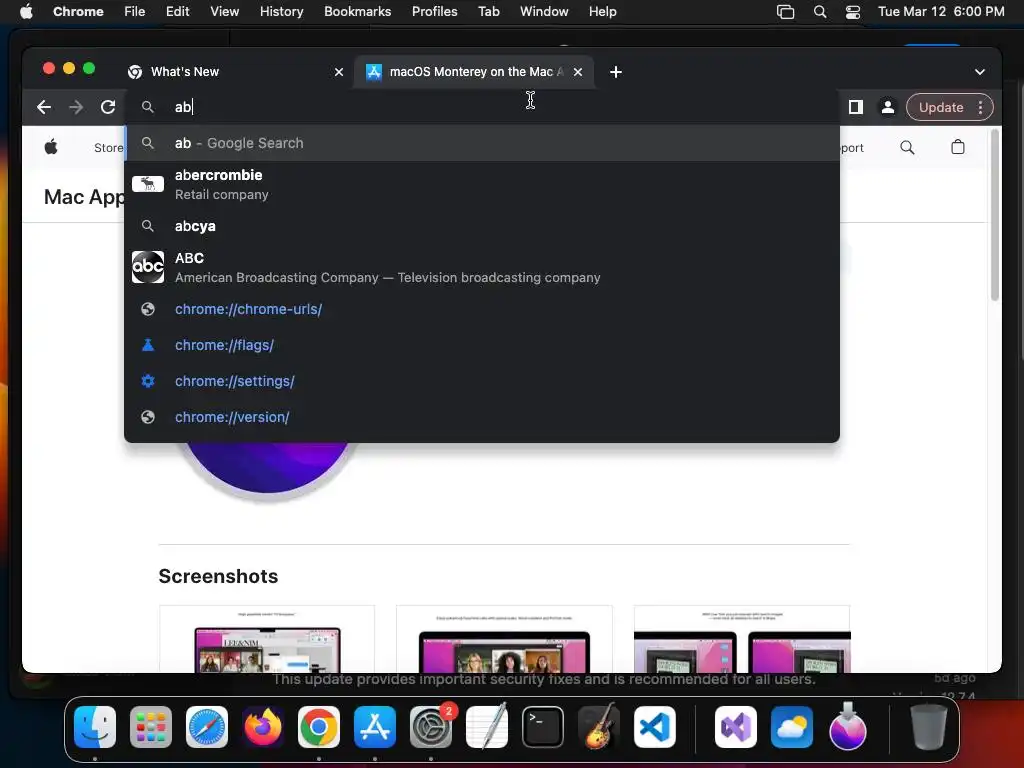This screenshot has width=1024, height=768.
Task: Open the weather cloud app in Dock
Action: (x=792, y=727)
